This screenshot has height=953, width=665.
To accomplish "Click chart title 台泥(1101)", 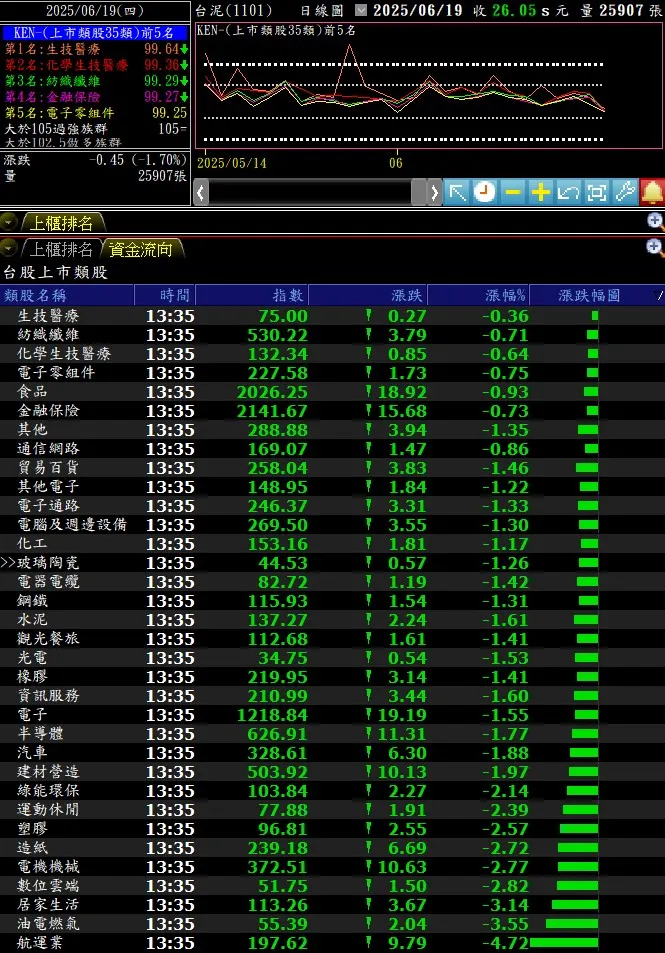I will pos(233,10).
